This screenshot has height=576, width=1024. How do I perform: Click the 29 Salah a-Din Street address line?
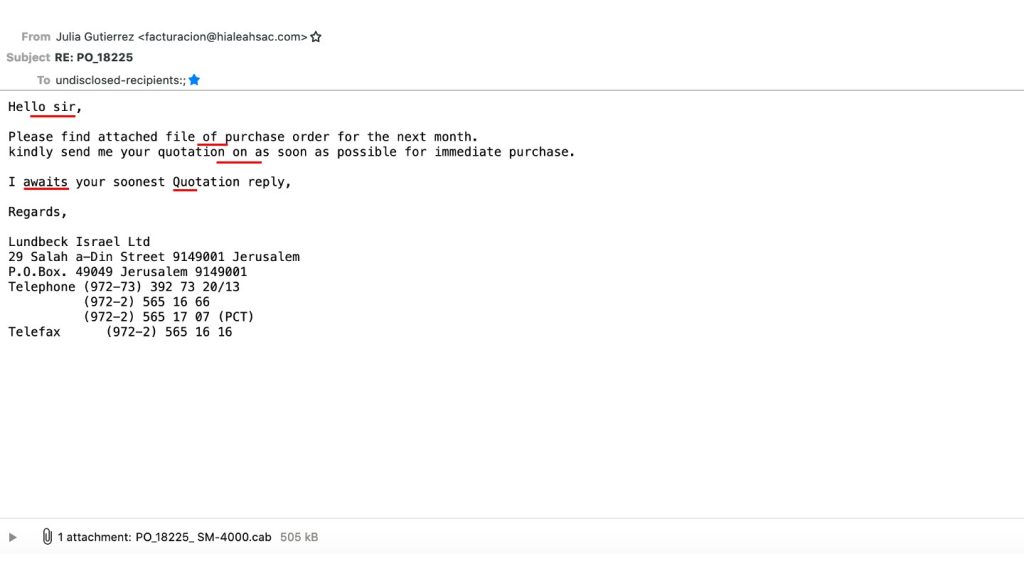click(154, 257)
